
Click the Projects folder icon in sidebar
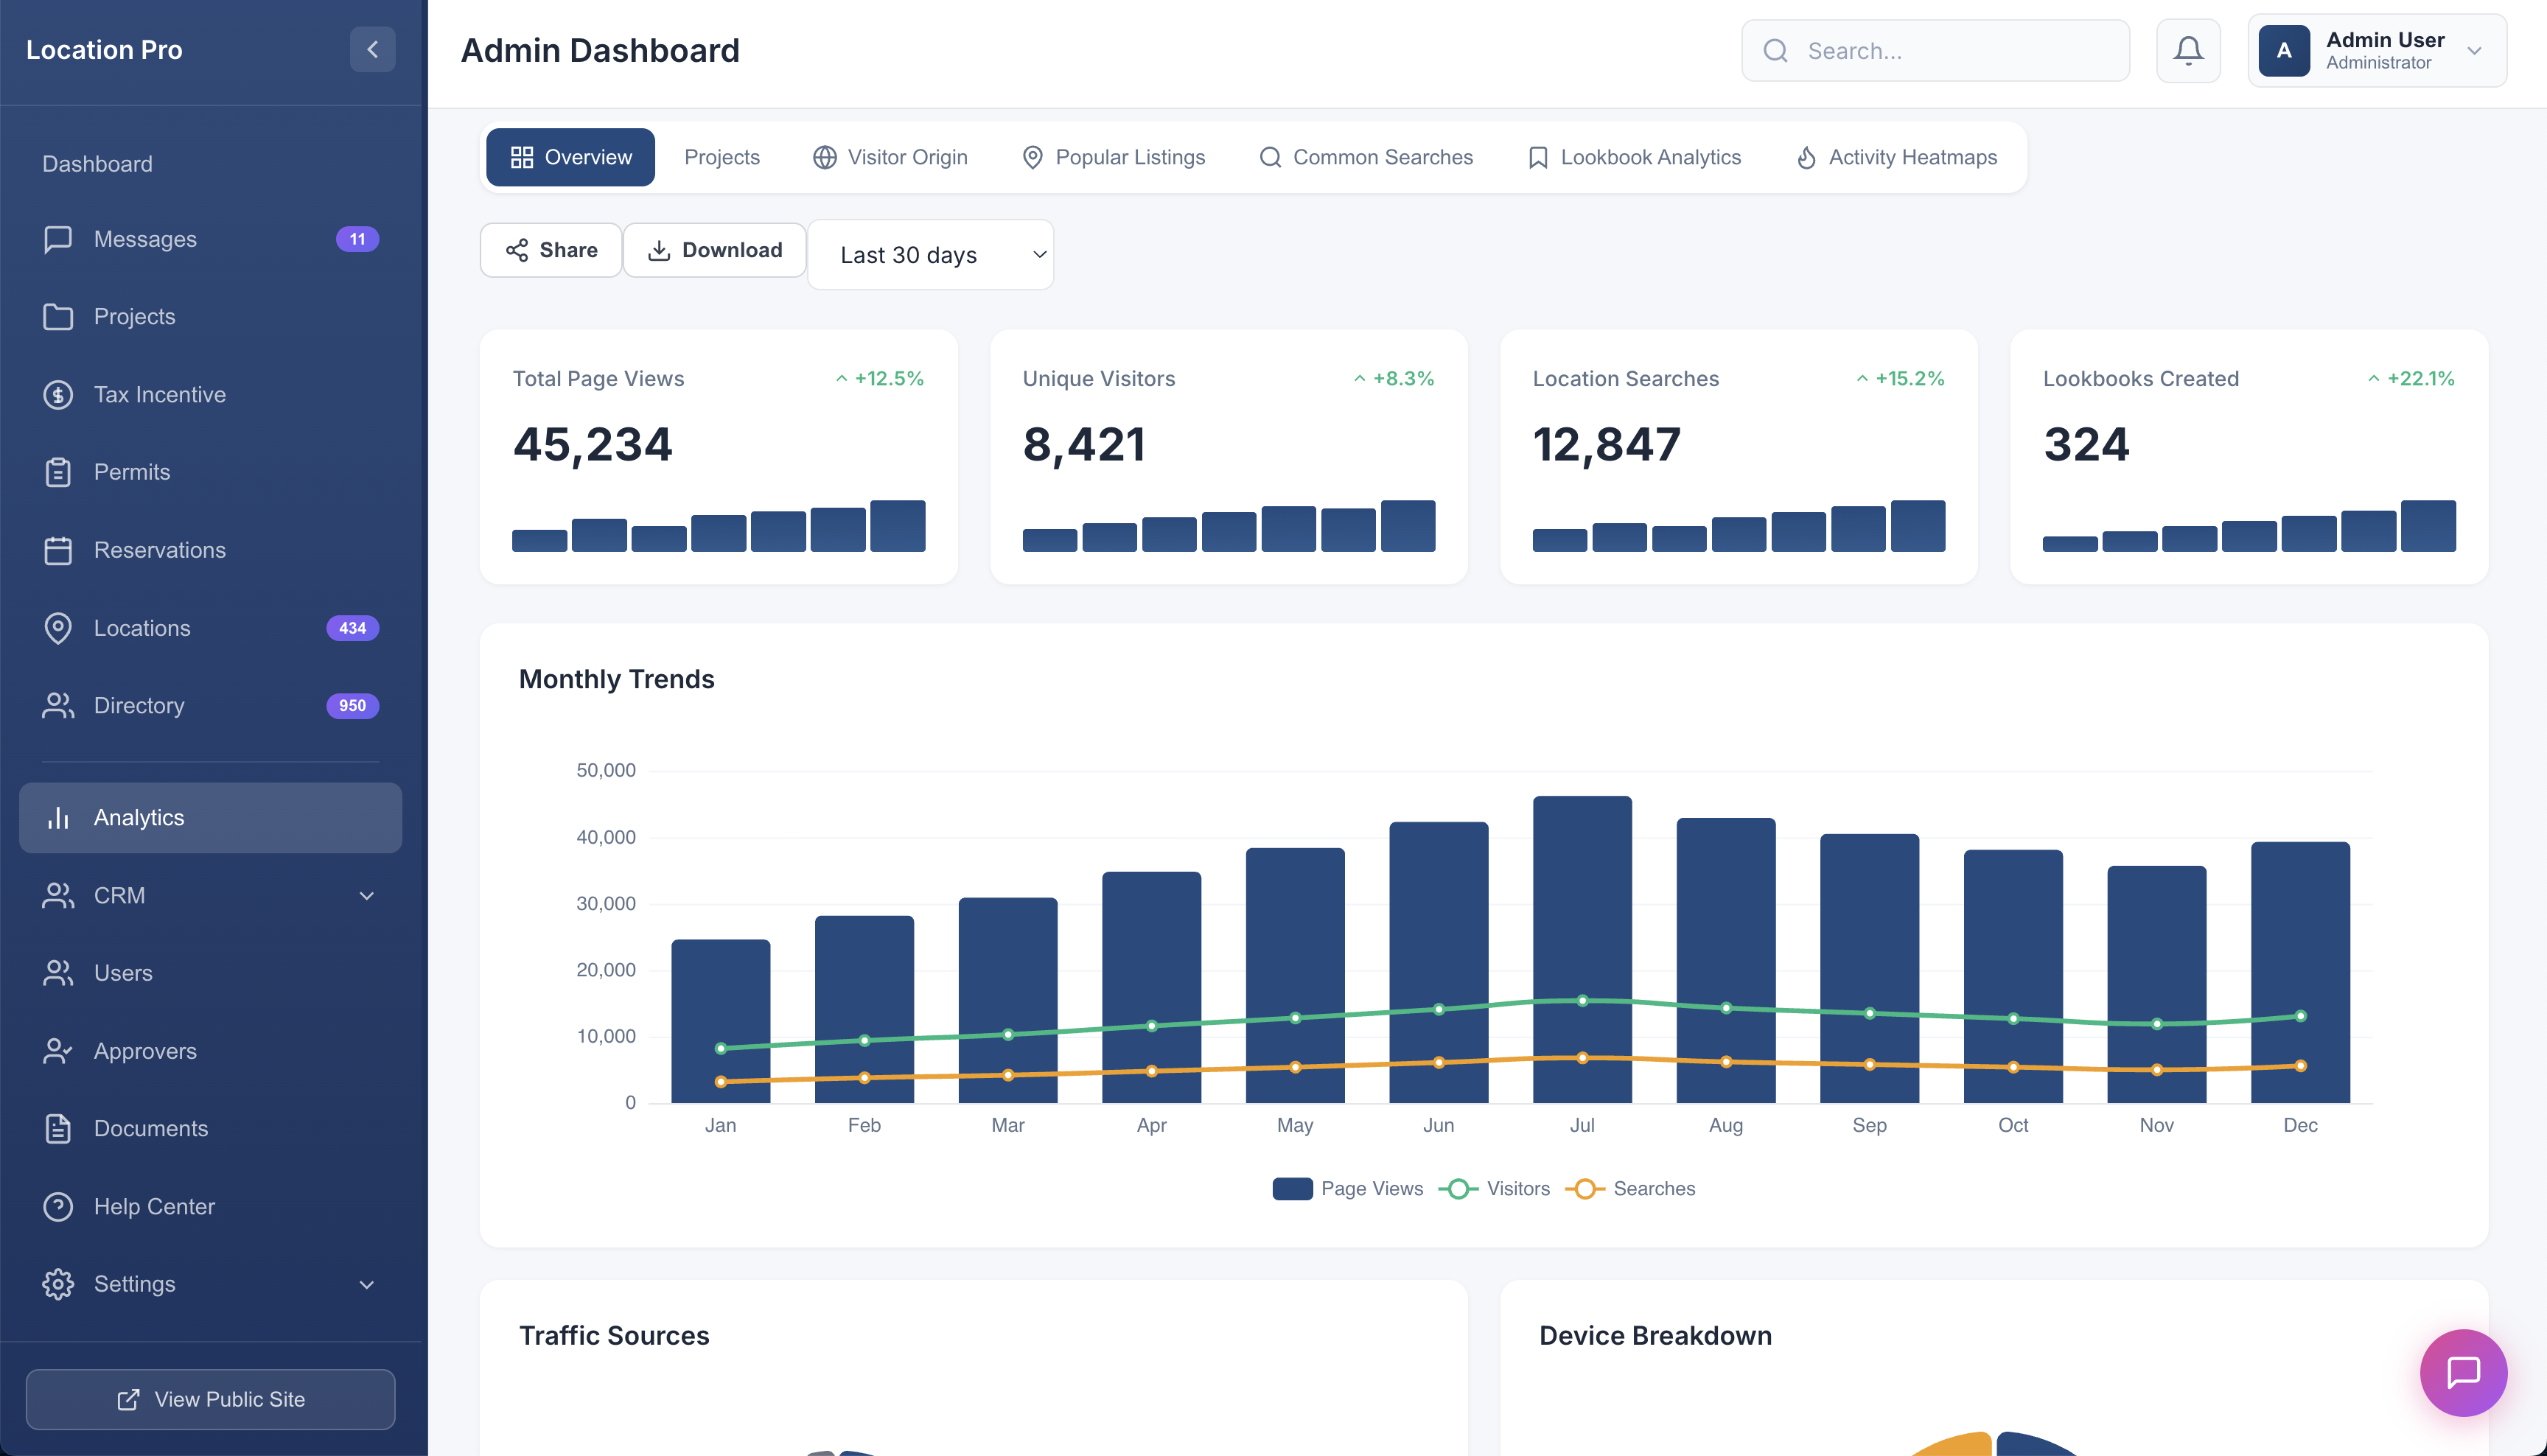point(58,317)
